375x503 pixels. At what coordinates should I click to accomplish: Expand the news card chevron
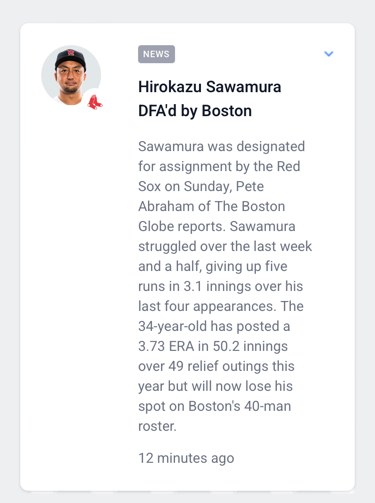tap(329, 54)
